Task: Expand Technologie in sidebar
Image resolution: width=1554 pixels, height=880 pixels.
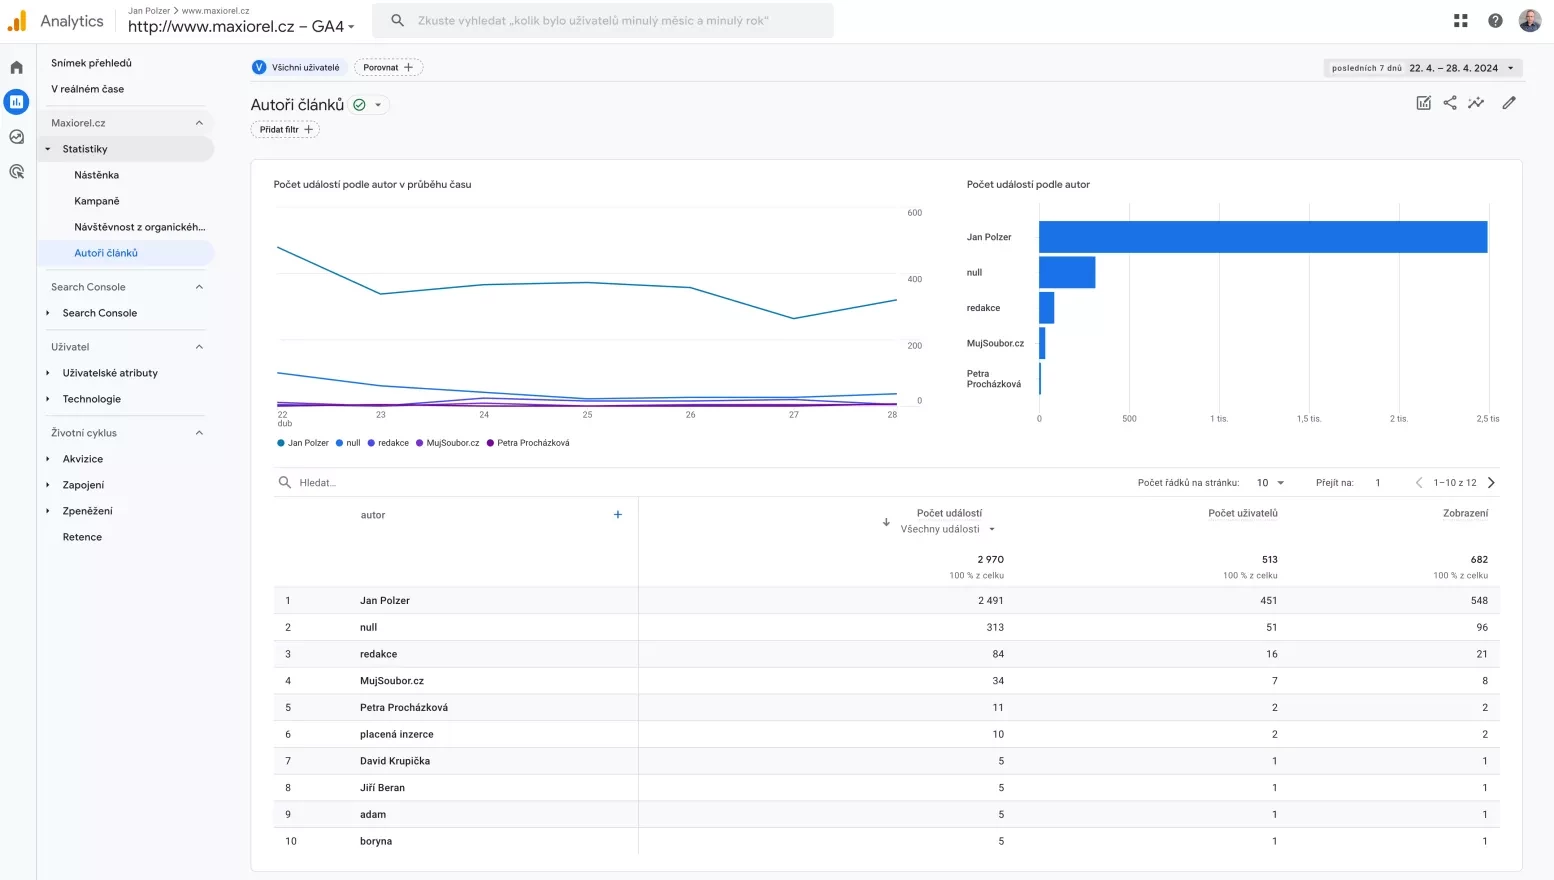Action: pos(47,399)
